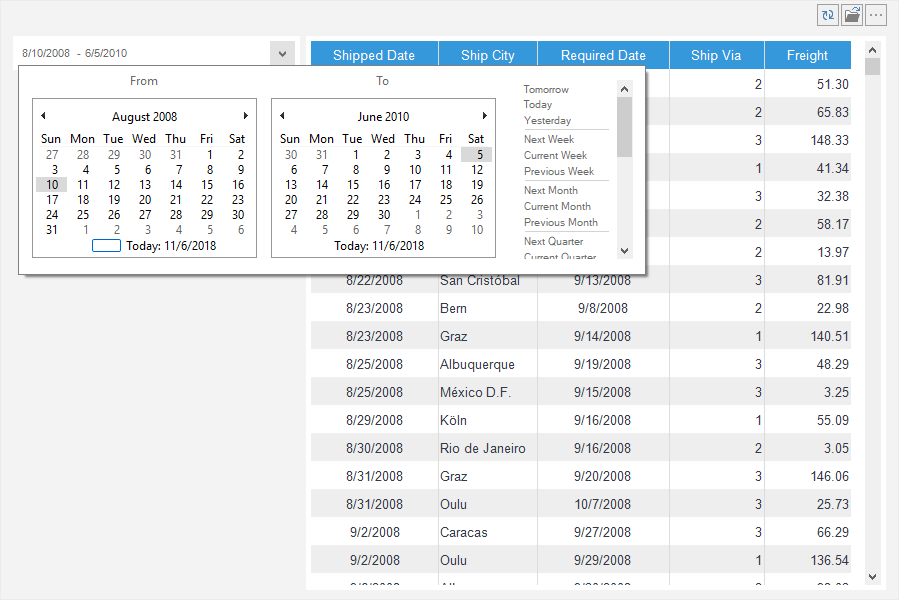Select August 15 in From calendar
The height and width of the screenshot is (600, 899).
click(x=207, y=184)
